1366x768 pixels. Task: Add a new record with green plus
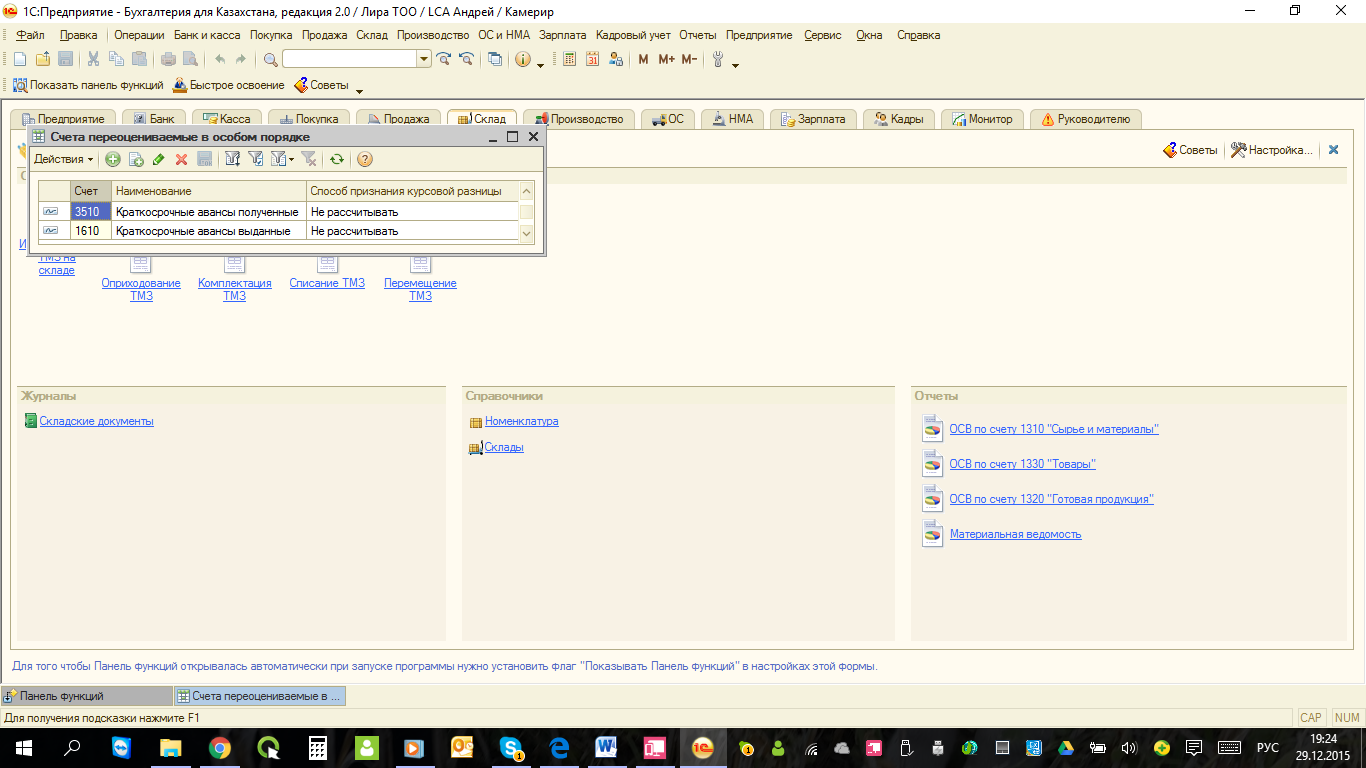tap(113, 159)
